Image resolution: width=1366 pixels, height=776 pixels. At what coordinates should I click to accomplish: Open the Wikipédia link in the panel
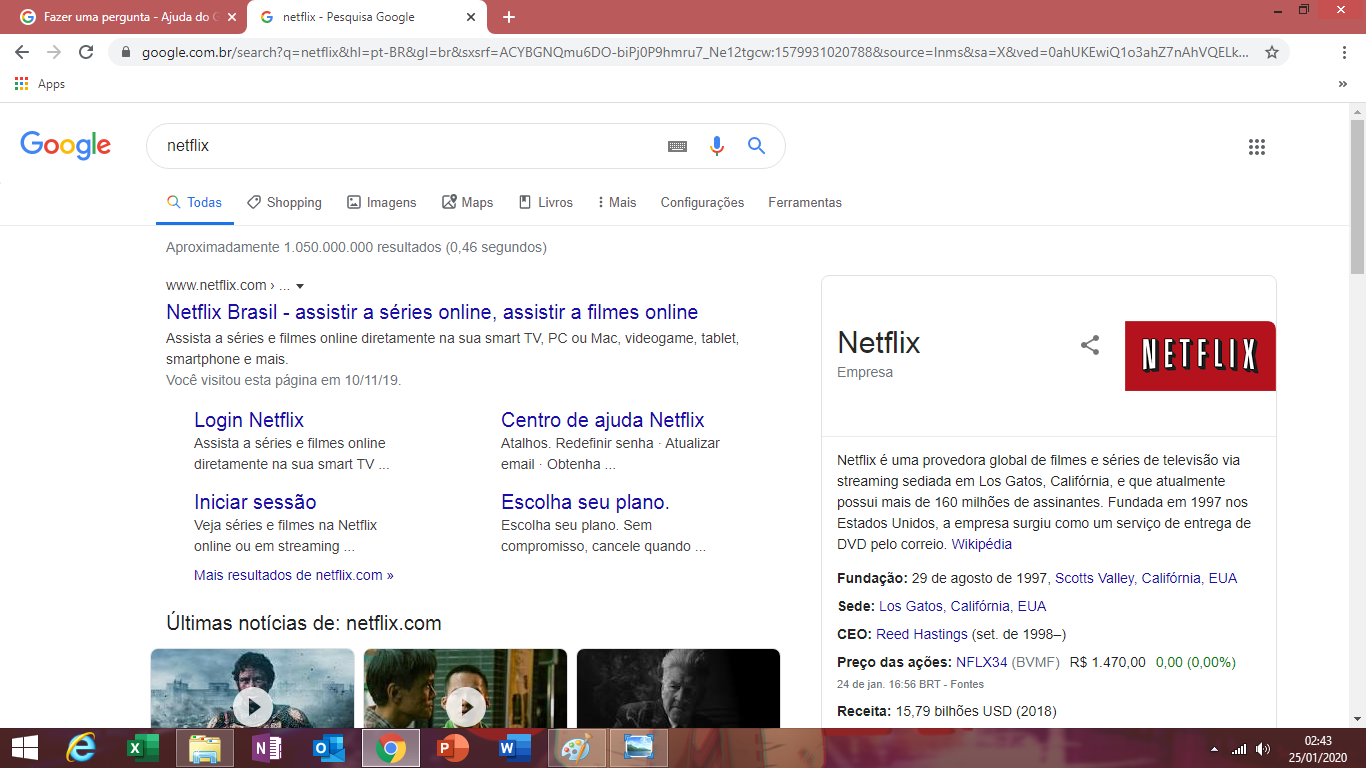[x=981, y=544]
